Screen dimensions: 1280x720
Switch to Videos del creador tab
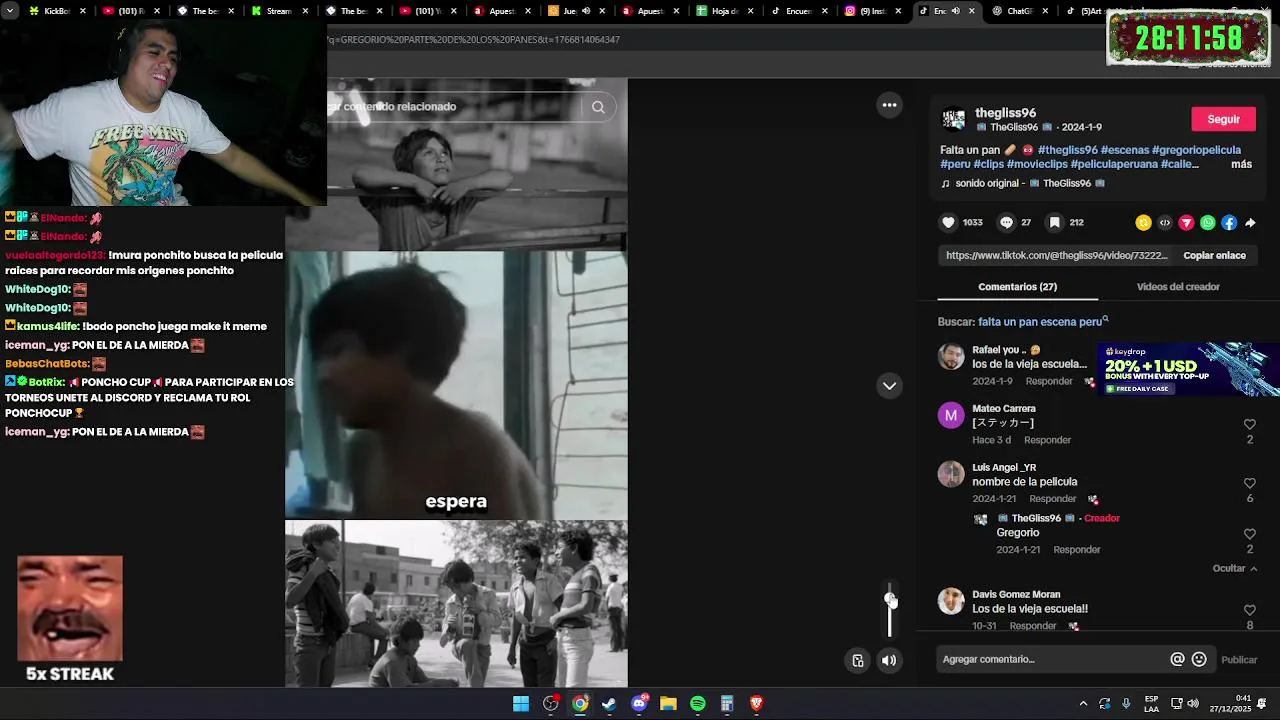[1178, 287]
